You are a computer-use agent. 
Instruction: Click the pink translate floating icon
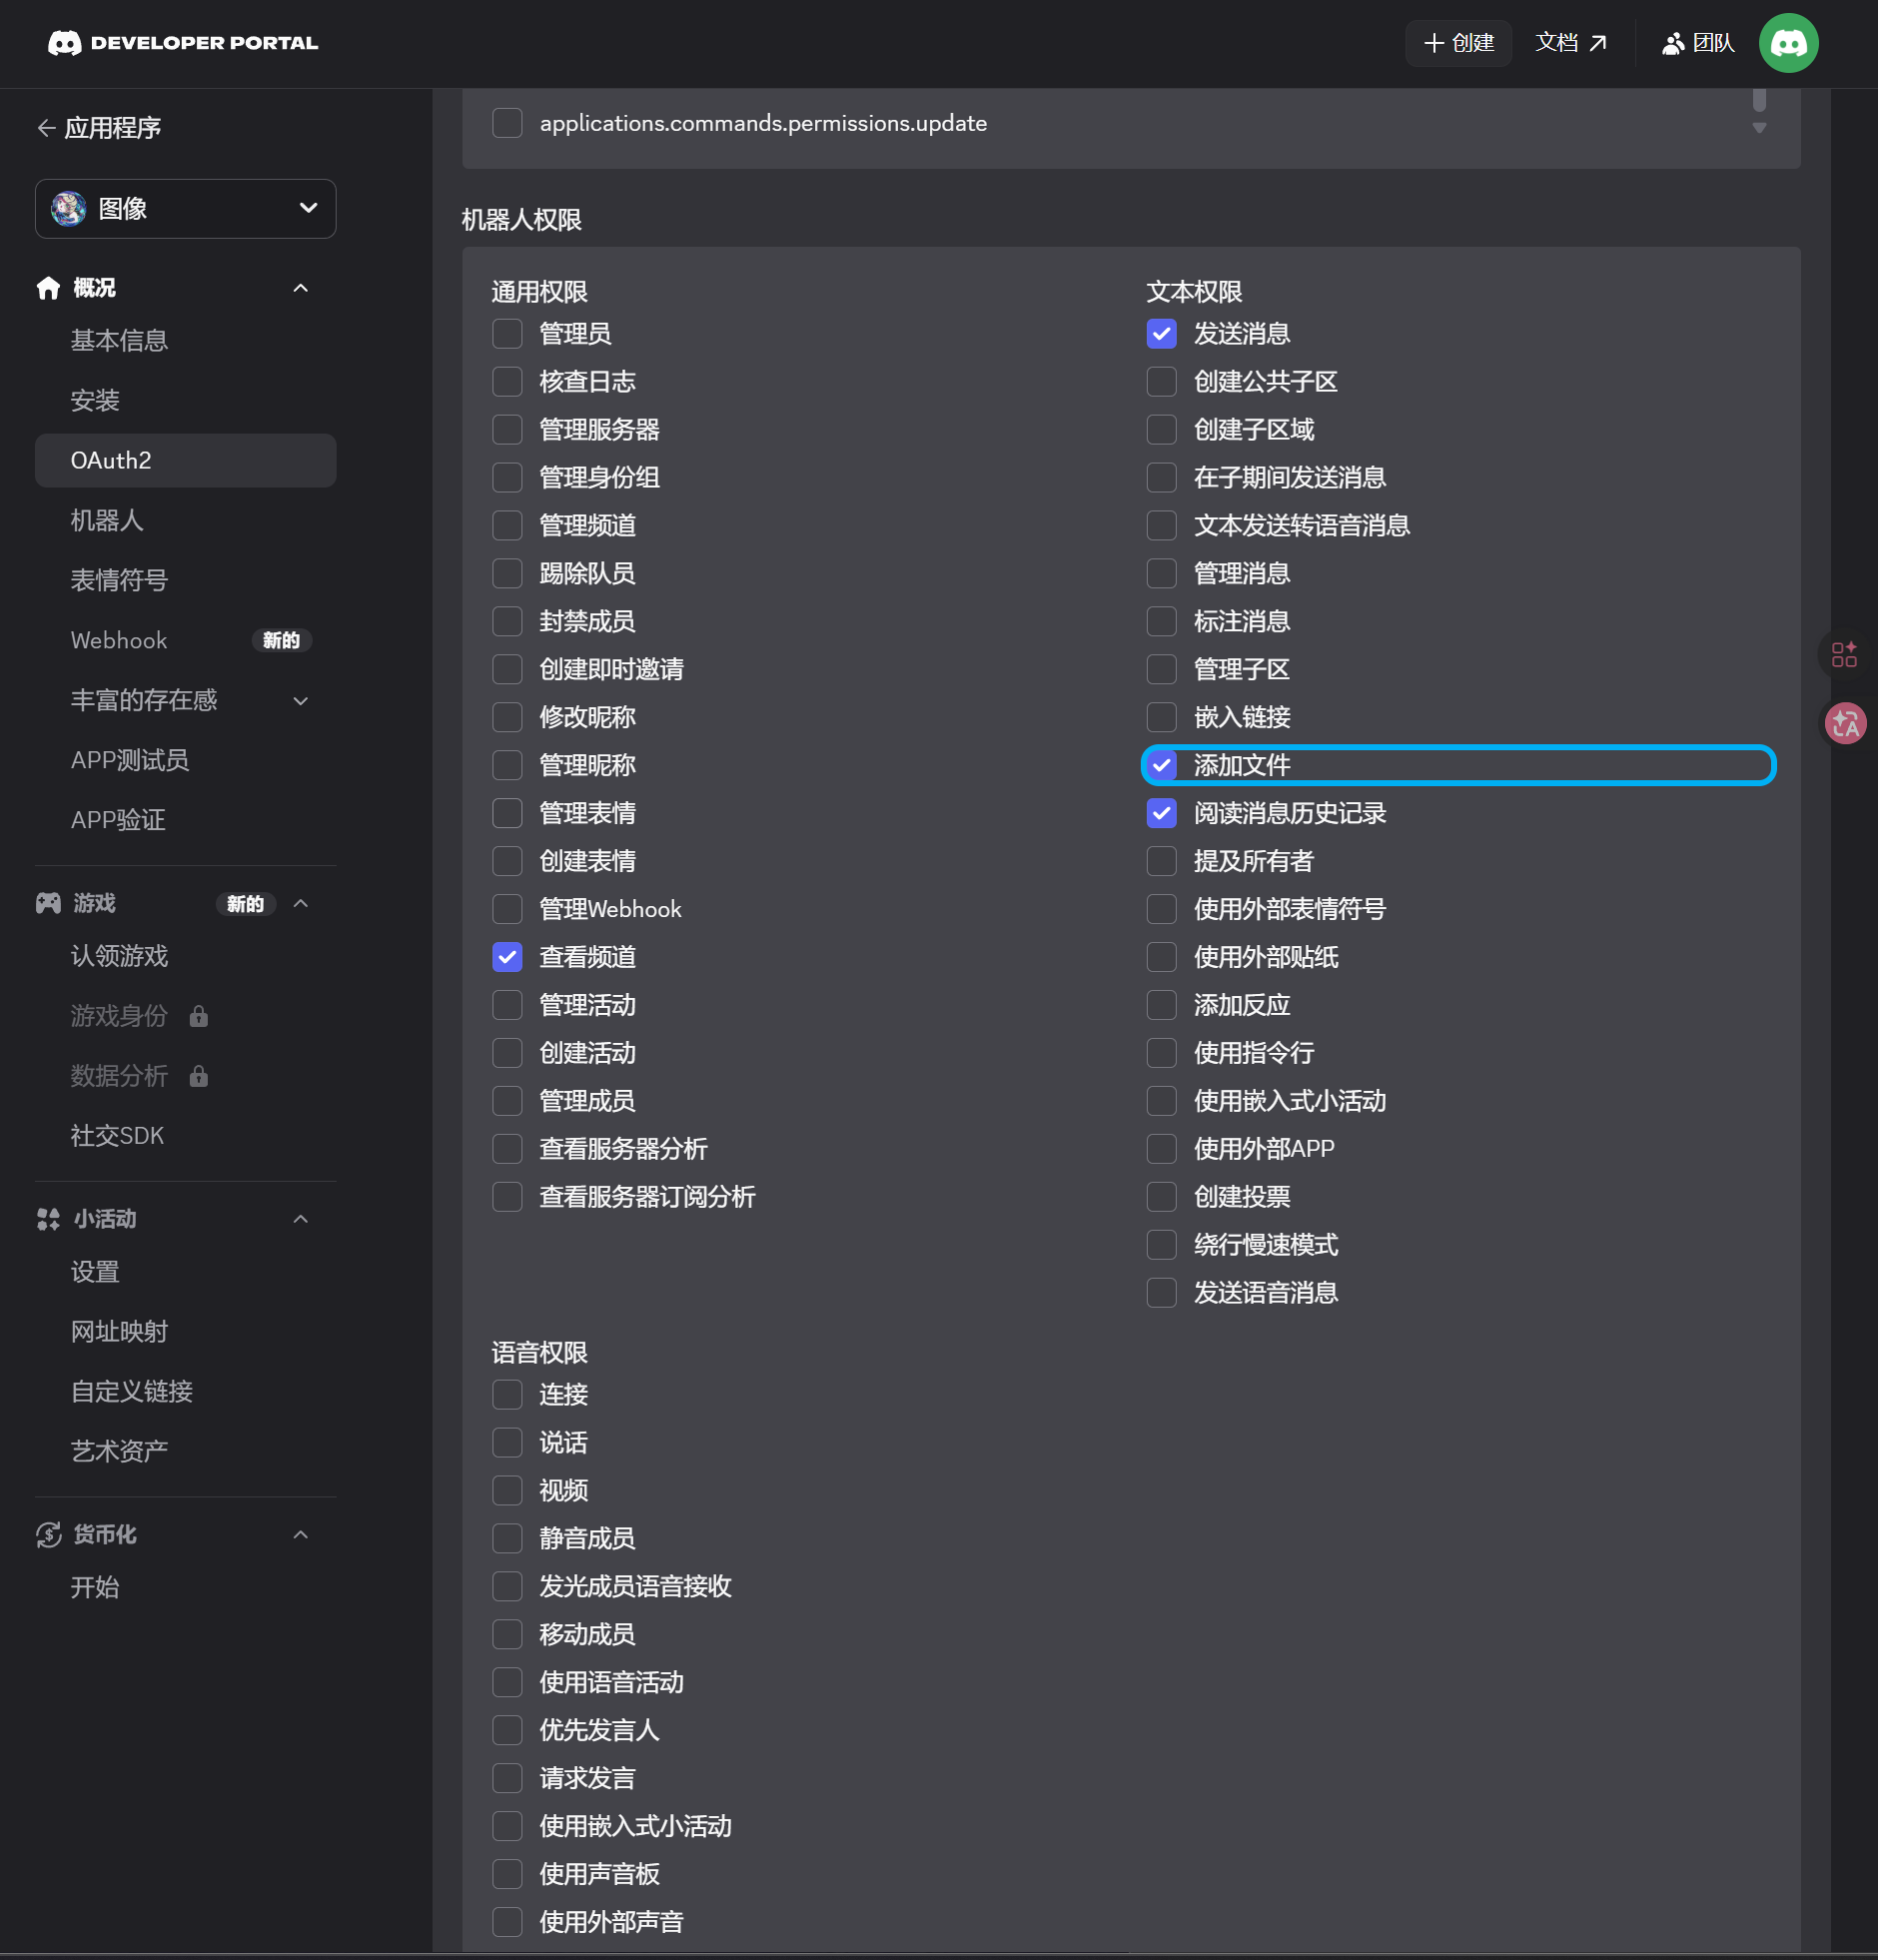(1845, 723)
